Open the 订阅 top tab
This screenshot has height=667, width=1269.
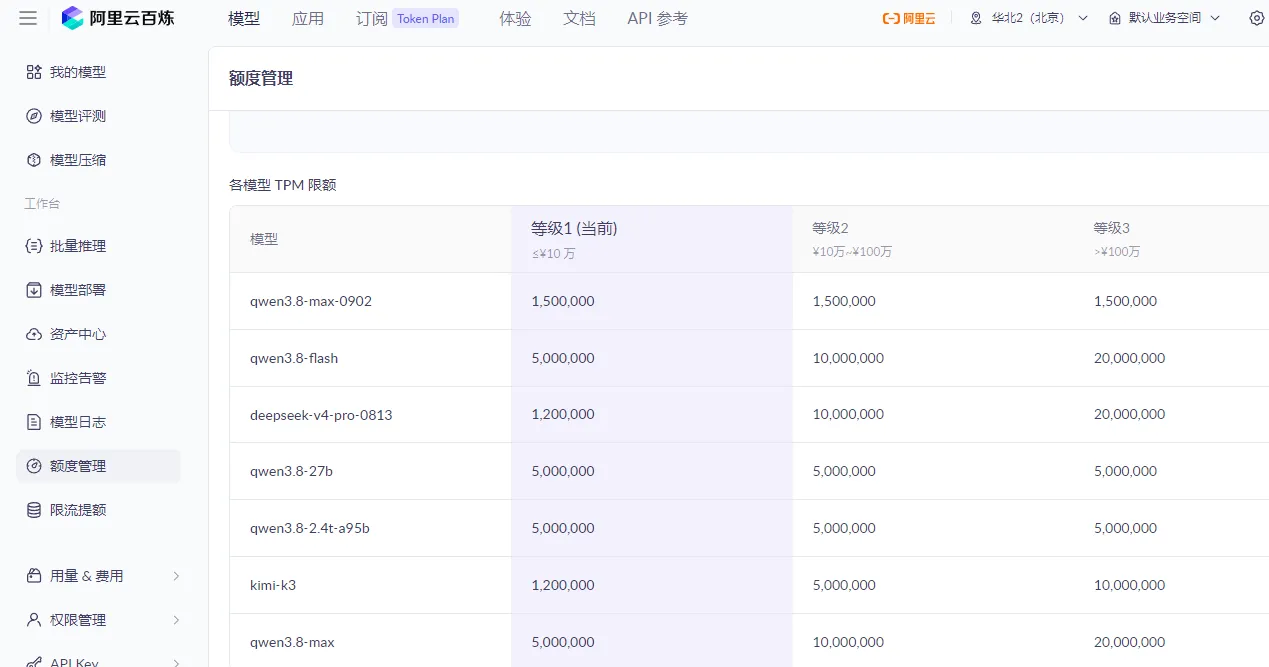(372, 18)
